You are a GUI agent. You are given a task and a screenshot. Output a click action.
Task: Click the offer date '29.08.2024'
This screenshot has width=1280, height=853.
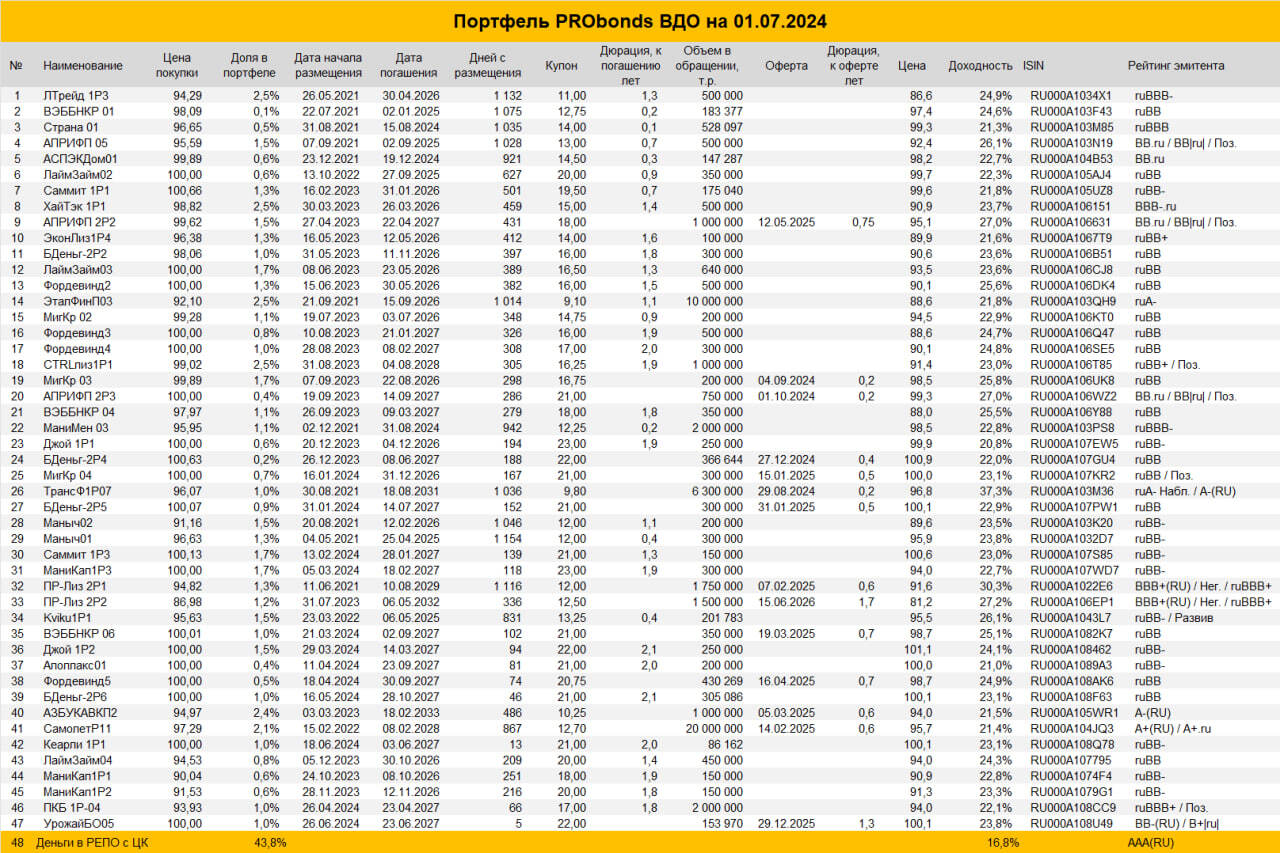(786, 491)
